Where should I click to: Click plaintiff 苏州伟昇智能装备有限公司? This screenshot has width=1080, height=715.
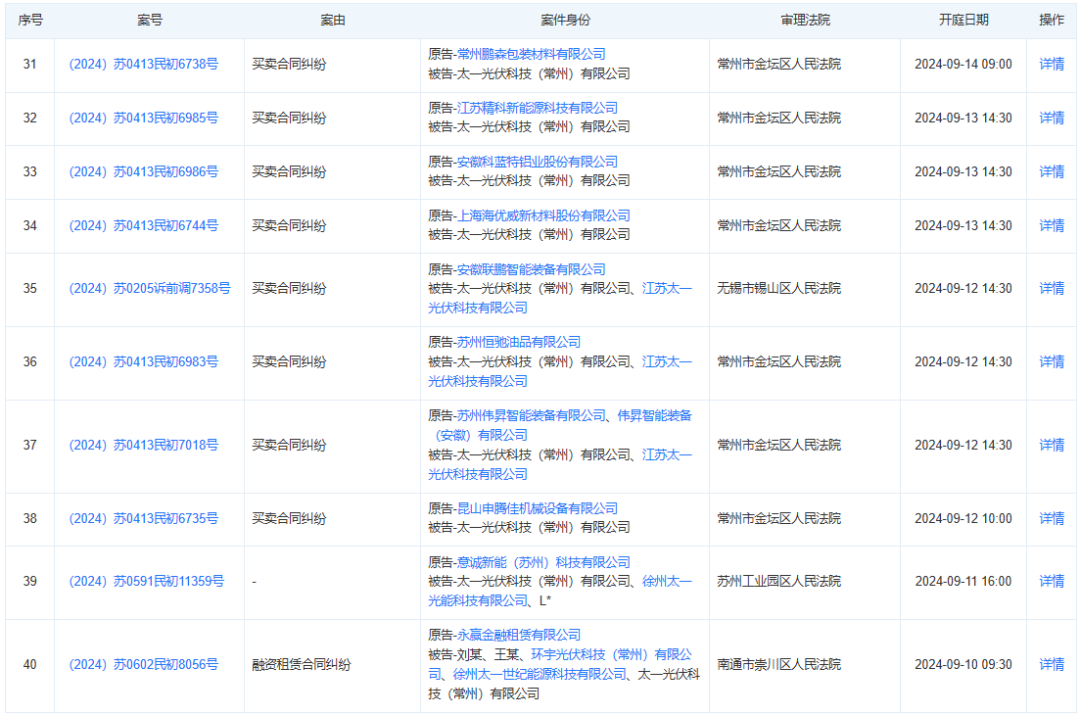(x=531, y=416)
